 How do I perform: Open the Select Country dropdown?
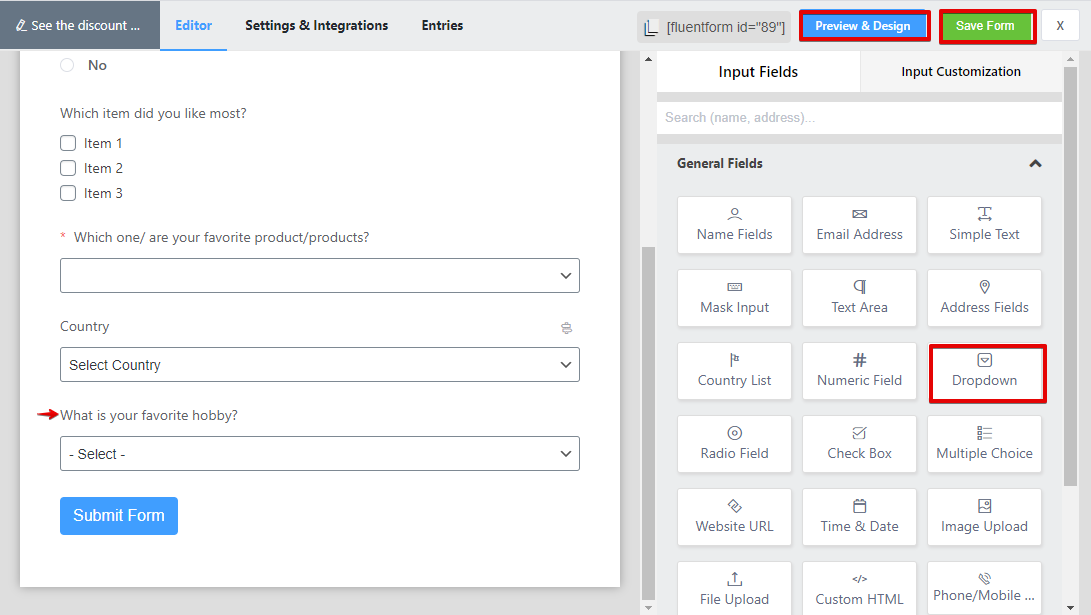tap(320, 365)
